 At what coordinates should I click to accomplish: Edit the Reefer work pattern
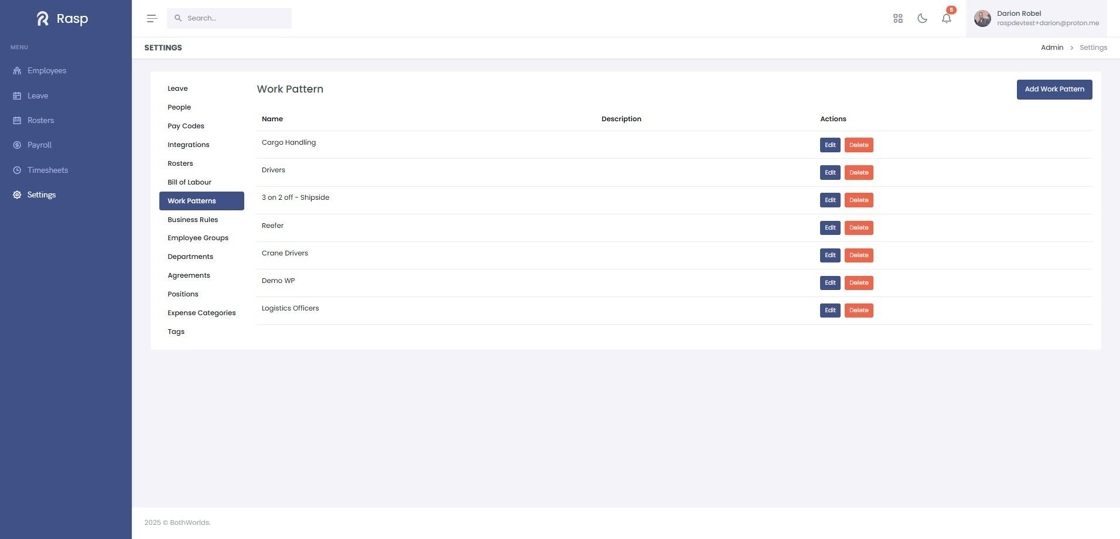[x=830, y=228]
